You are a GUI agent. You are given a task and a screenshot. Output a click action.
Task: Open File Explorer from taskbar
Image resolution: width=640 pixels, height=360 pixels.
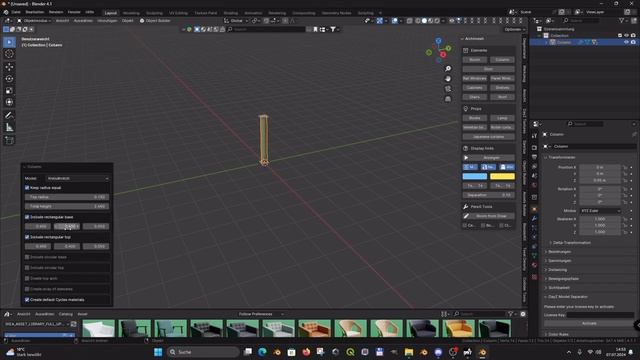[x=409, y=352]
